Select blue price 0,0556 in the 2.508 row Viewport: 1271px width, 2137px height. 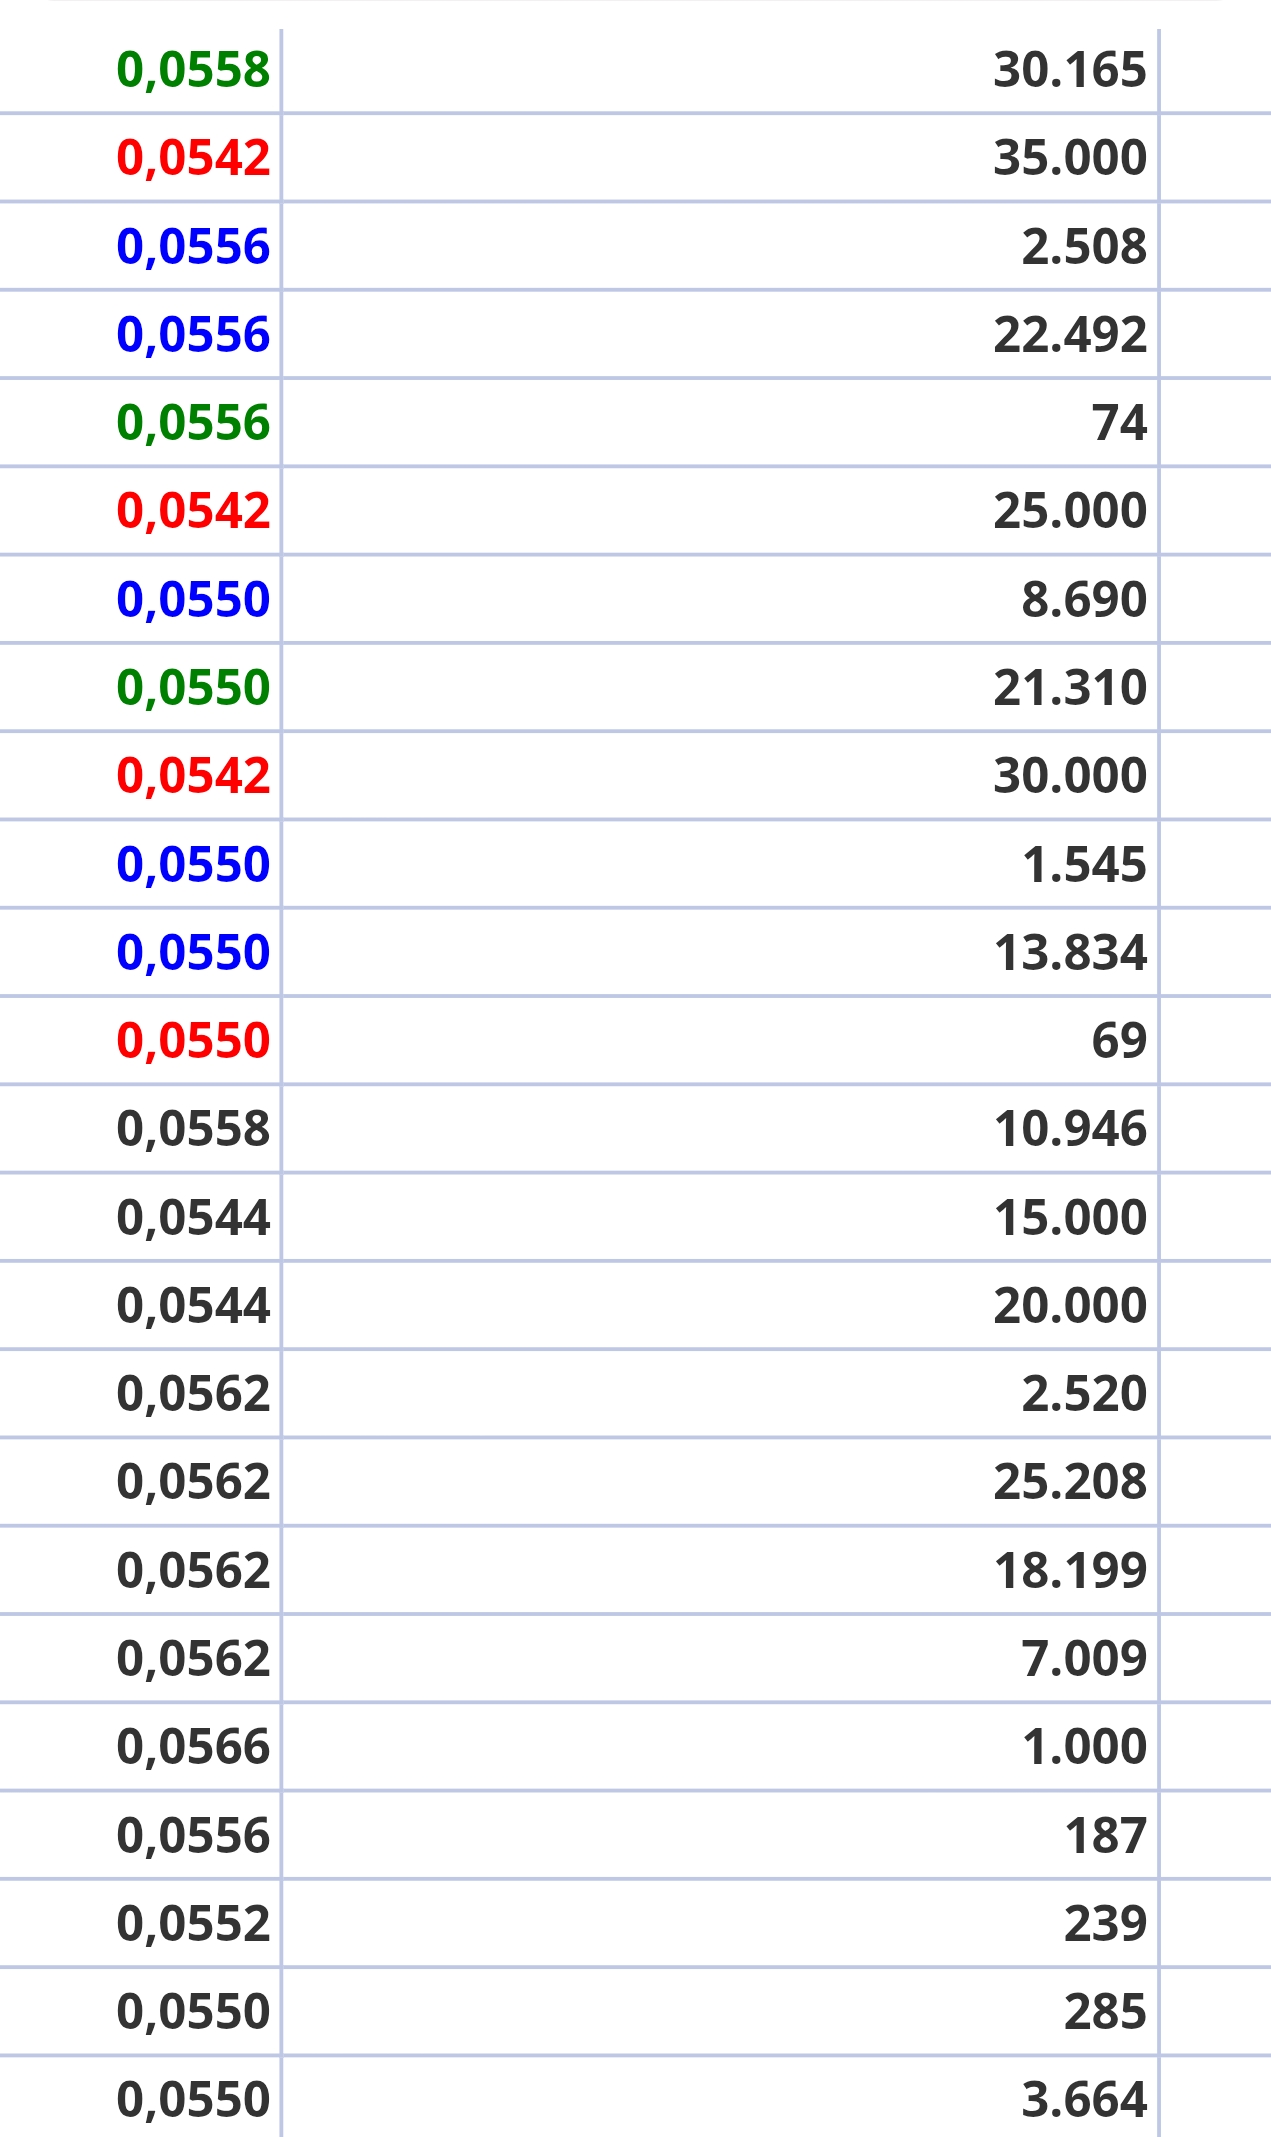point(193,247)
